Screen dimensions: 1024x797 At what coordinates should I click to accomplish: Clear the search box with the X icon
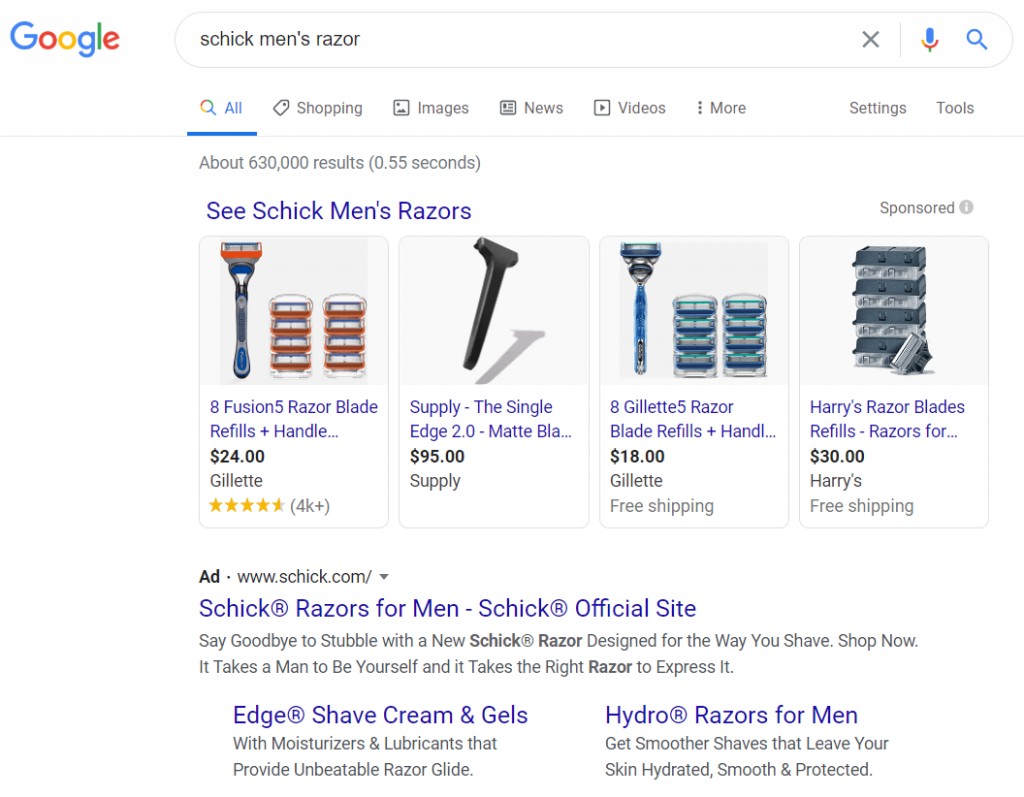(x=870, y=39)
